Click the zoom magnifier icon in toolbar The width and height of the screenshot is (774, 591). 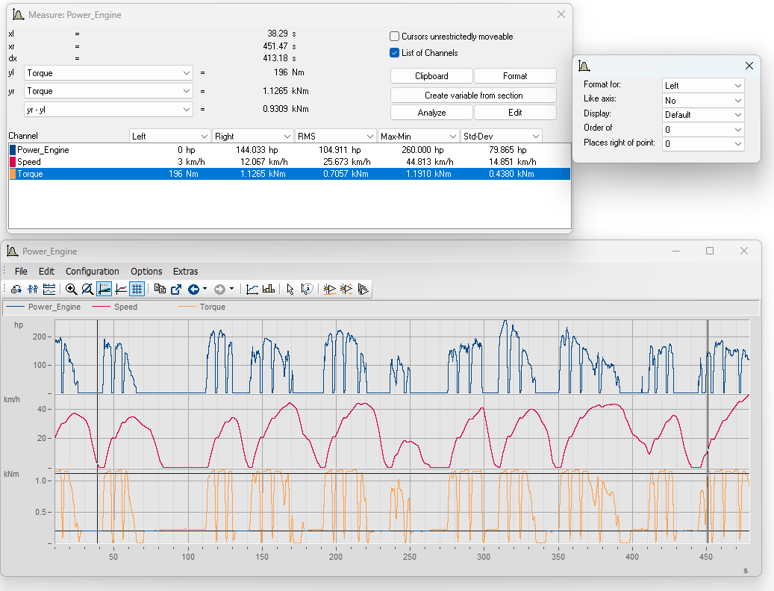[71, 289]
